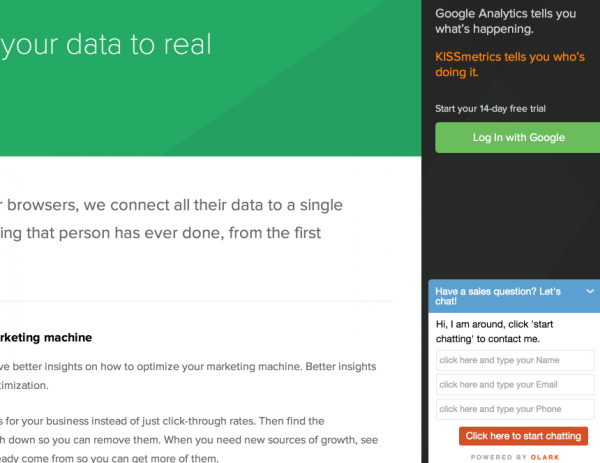The width and height of the screenshot is (600, 463).
Task: Click the 'just click-through rates' paragraph line
Action: [162, 421]
